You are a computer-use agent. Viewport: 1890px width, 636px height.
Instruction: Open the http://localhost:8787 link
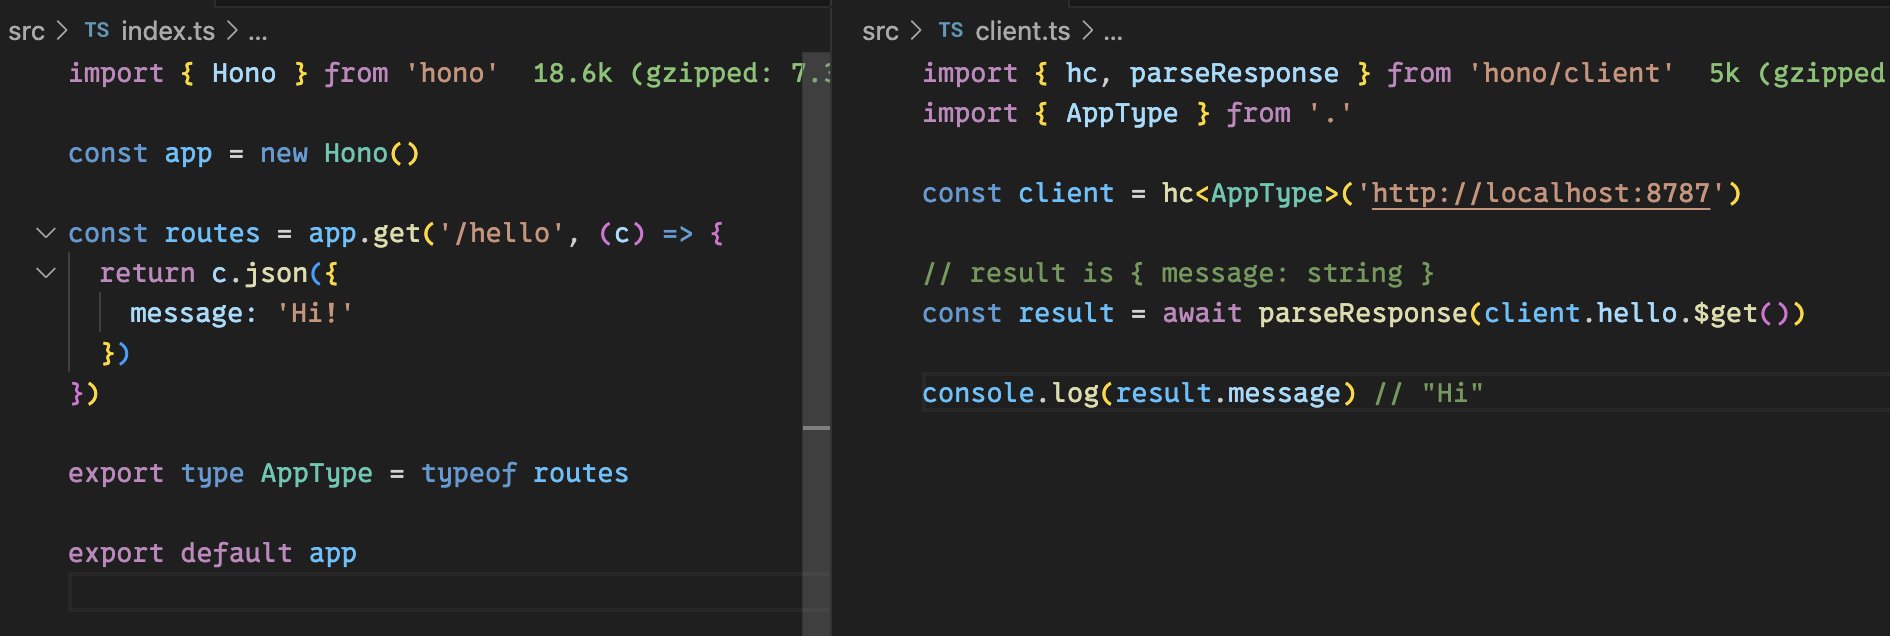pos(1541,193)
